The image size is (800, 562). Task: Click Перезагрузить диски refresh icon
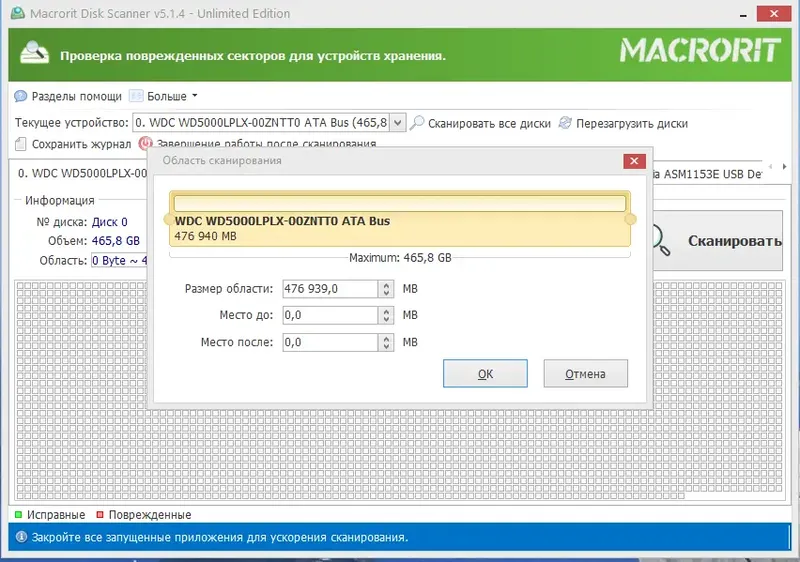tap(565, 123)
